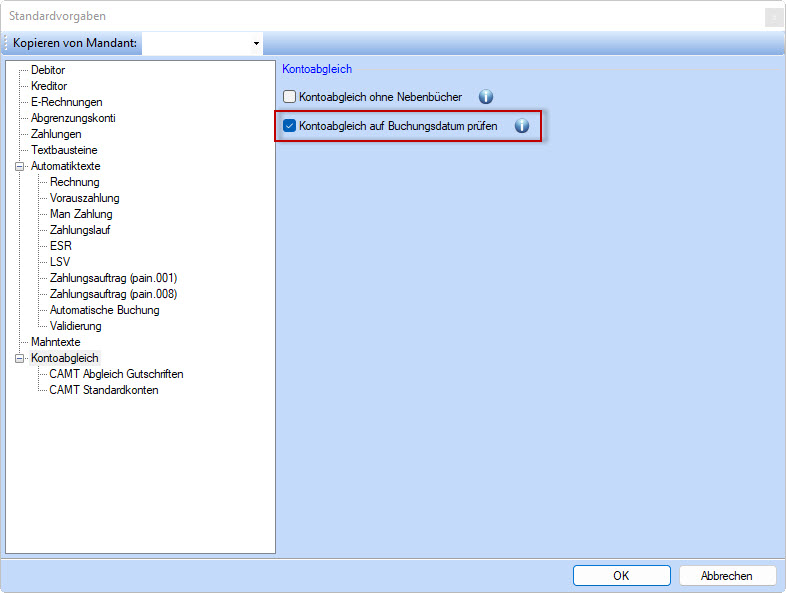The image size is (786, 593).
Task: Open the Kopieren von Mandant dropdown
Action: point(256,43)
